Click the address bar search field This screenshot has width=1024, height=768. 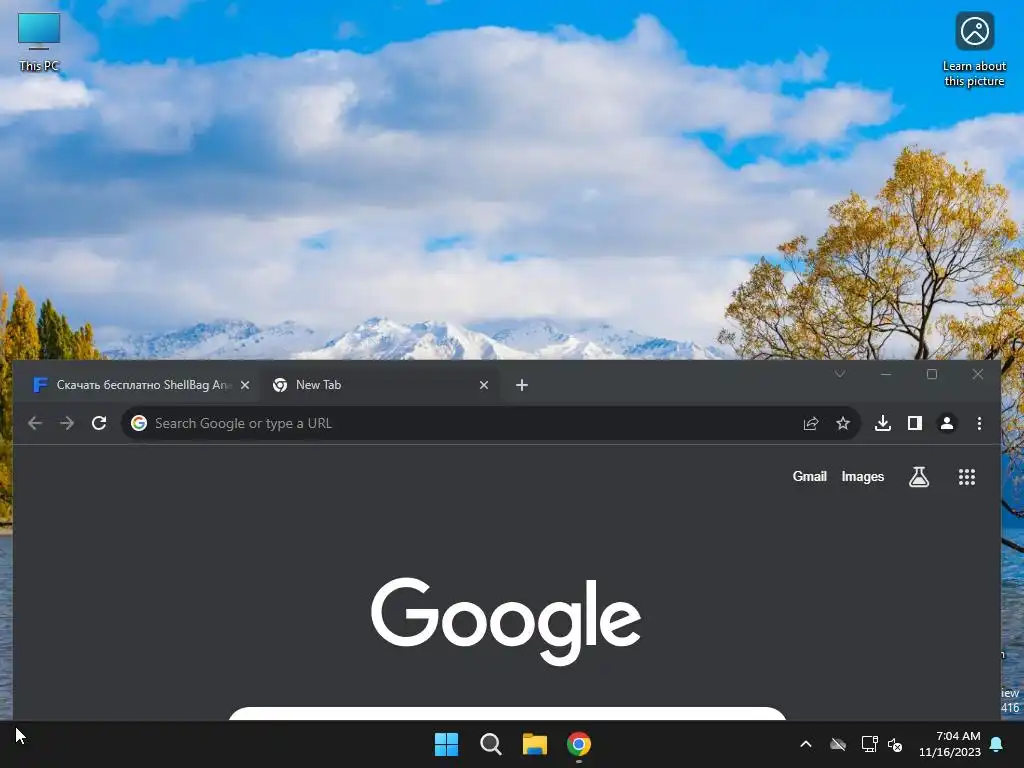(x=491, y=423)
